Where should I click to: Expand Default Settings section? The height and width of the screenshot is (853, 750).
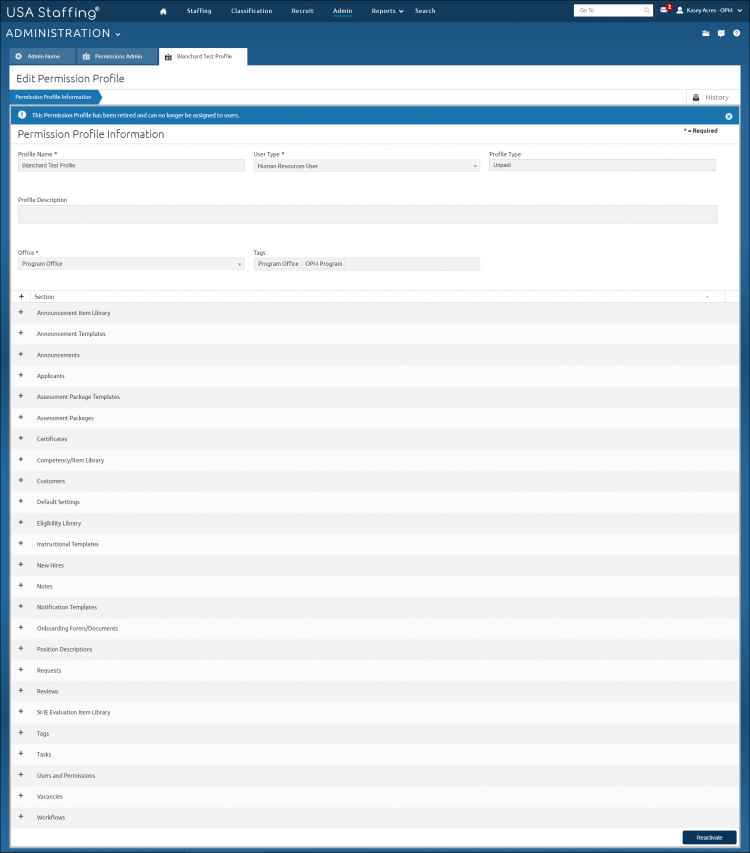(21, 501)
